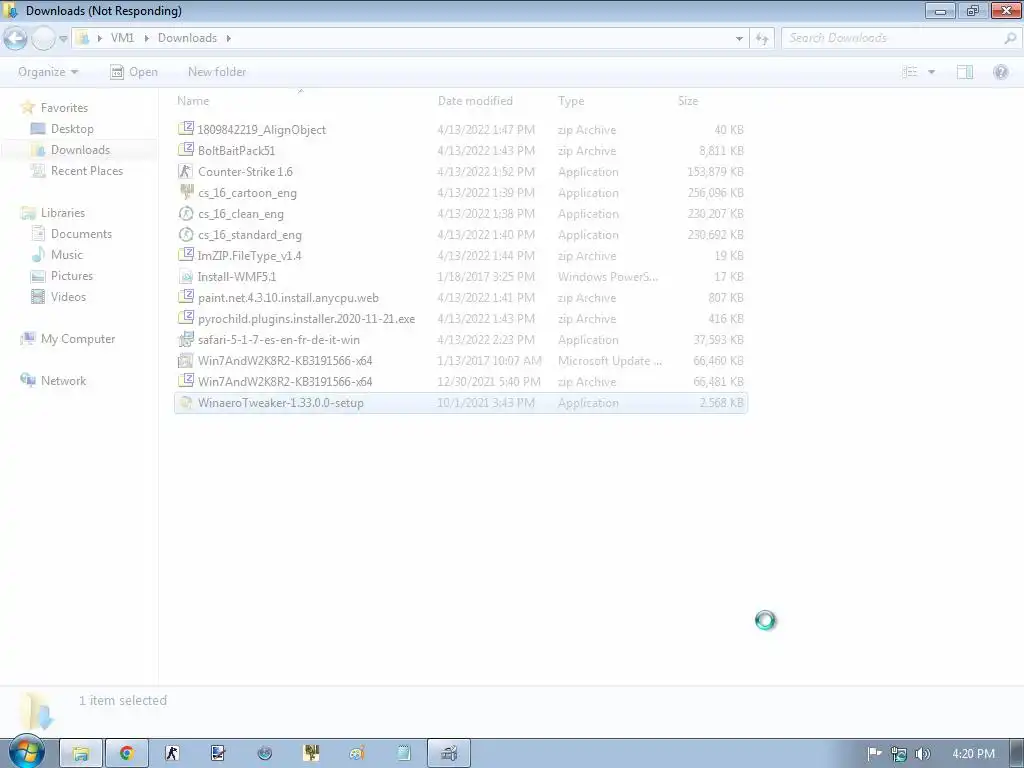
Task: Select the safari-5-1-7 installer icon
Action: tap(186, 339)
